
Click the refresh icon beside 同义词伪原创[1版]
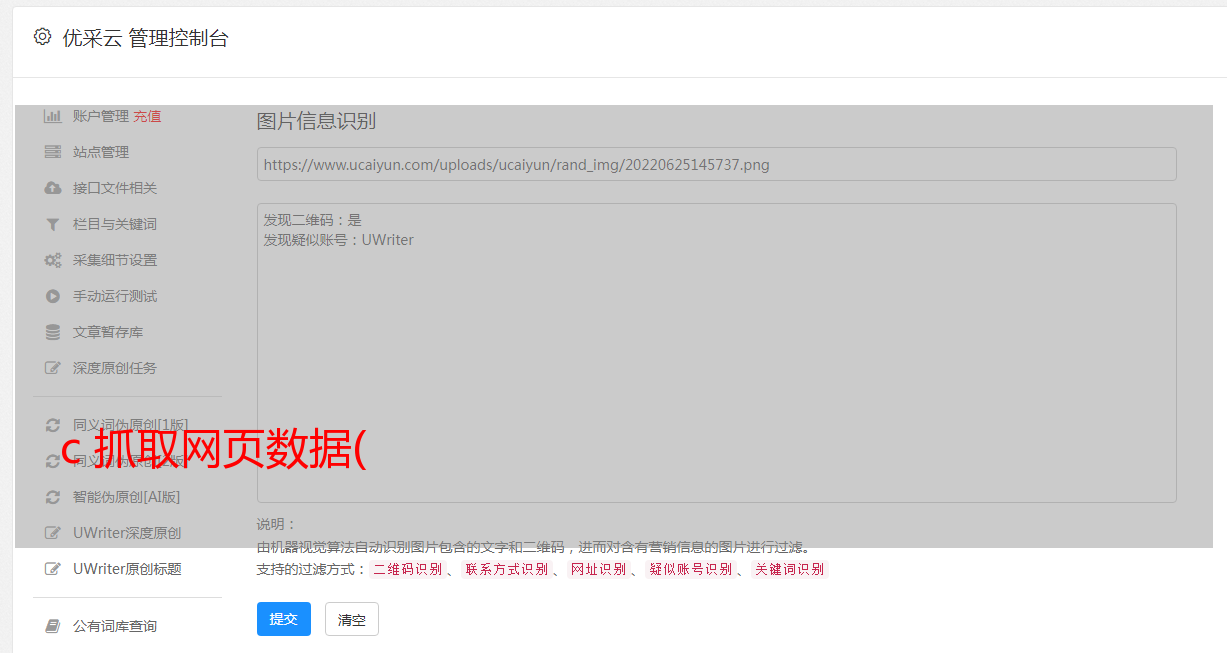tap(53, 425)
